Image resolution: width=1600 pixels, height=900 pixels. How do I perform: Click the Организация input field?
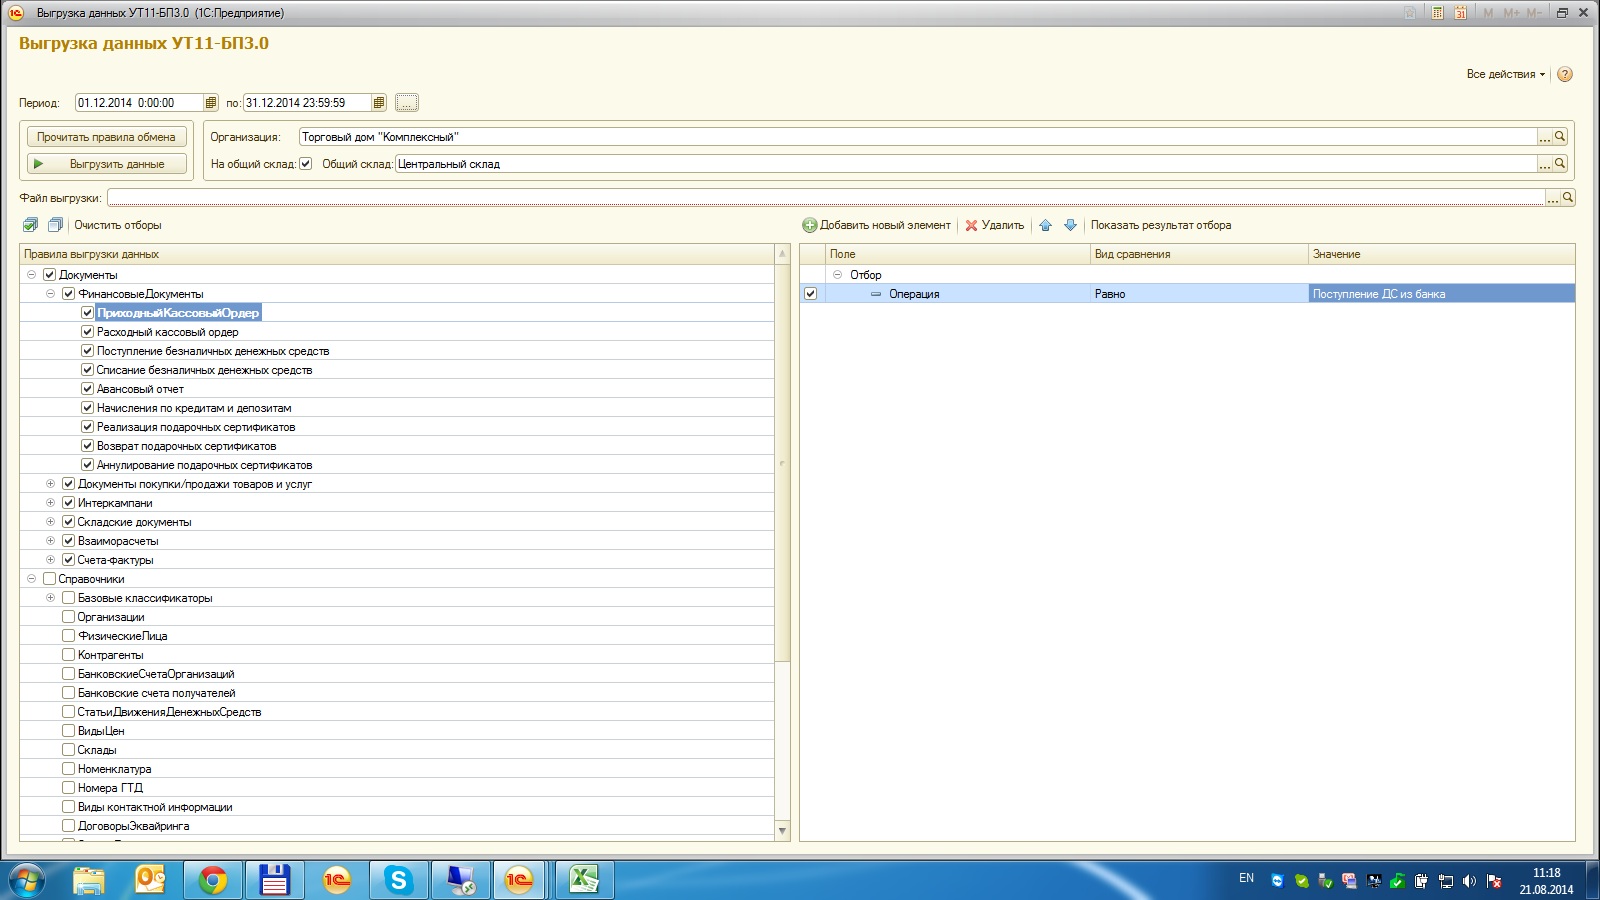coord(918,137)
